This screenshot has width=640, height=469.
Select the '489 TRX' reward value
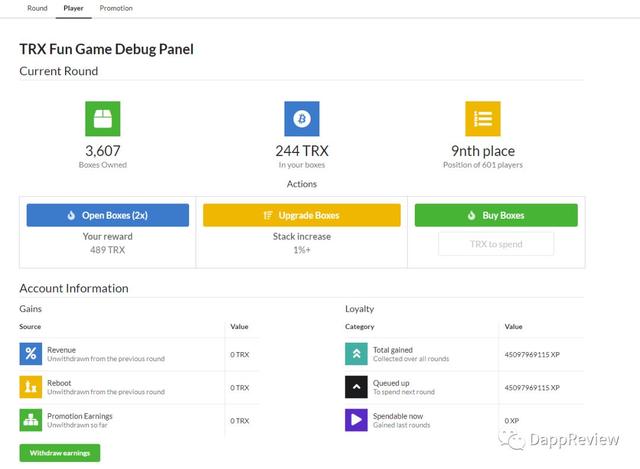(x=107, y=250)
